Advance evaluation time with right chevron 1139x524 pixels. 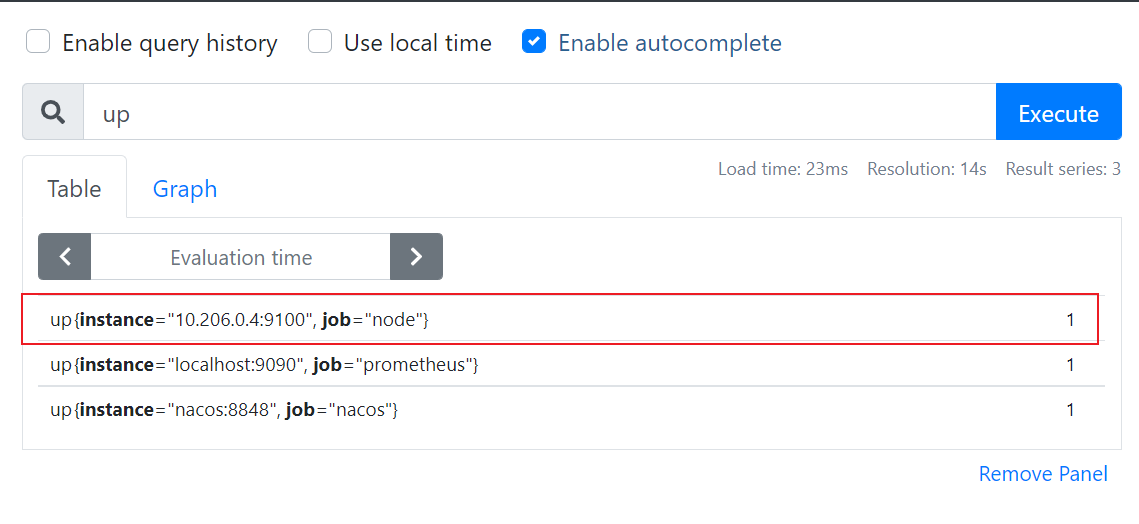tap(416, 257)
